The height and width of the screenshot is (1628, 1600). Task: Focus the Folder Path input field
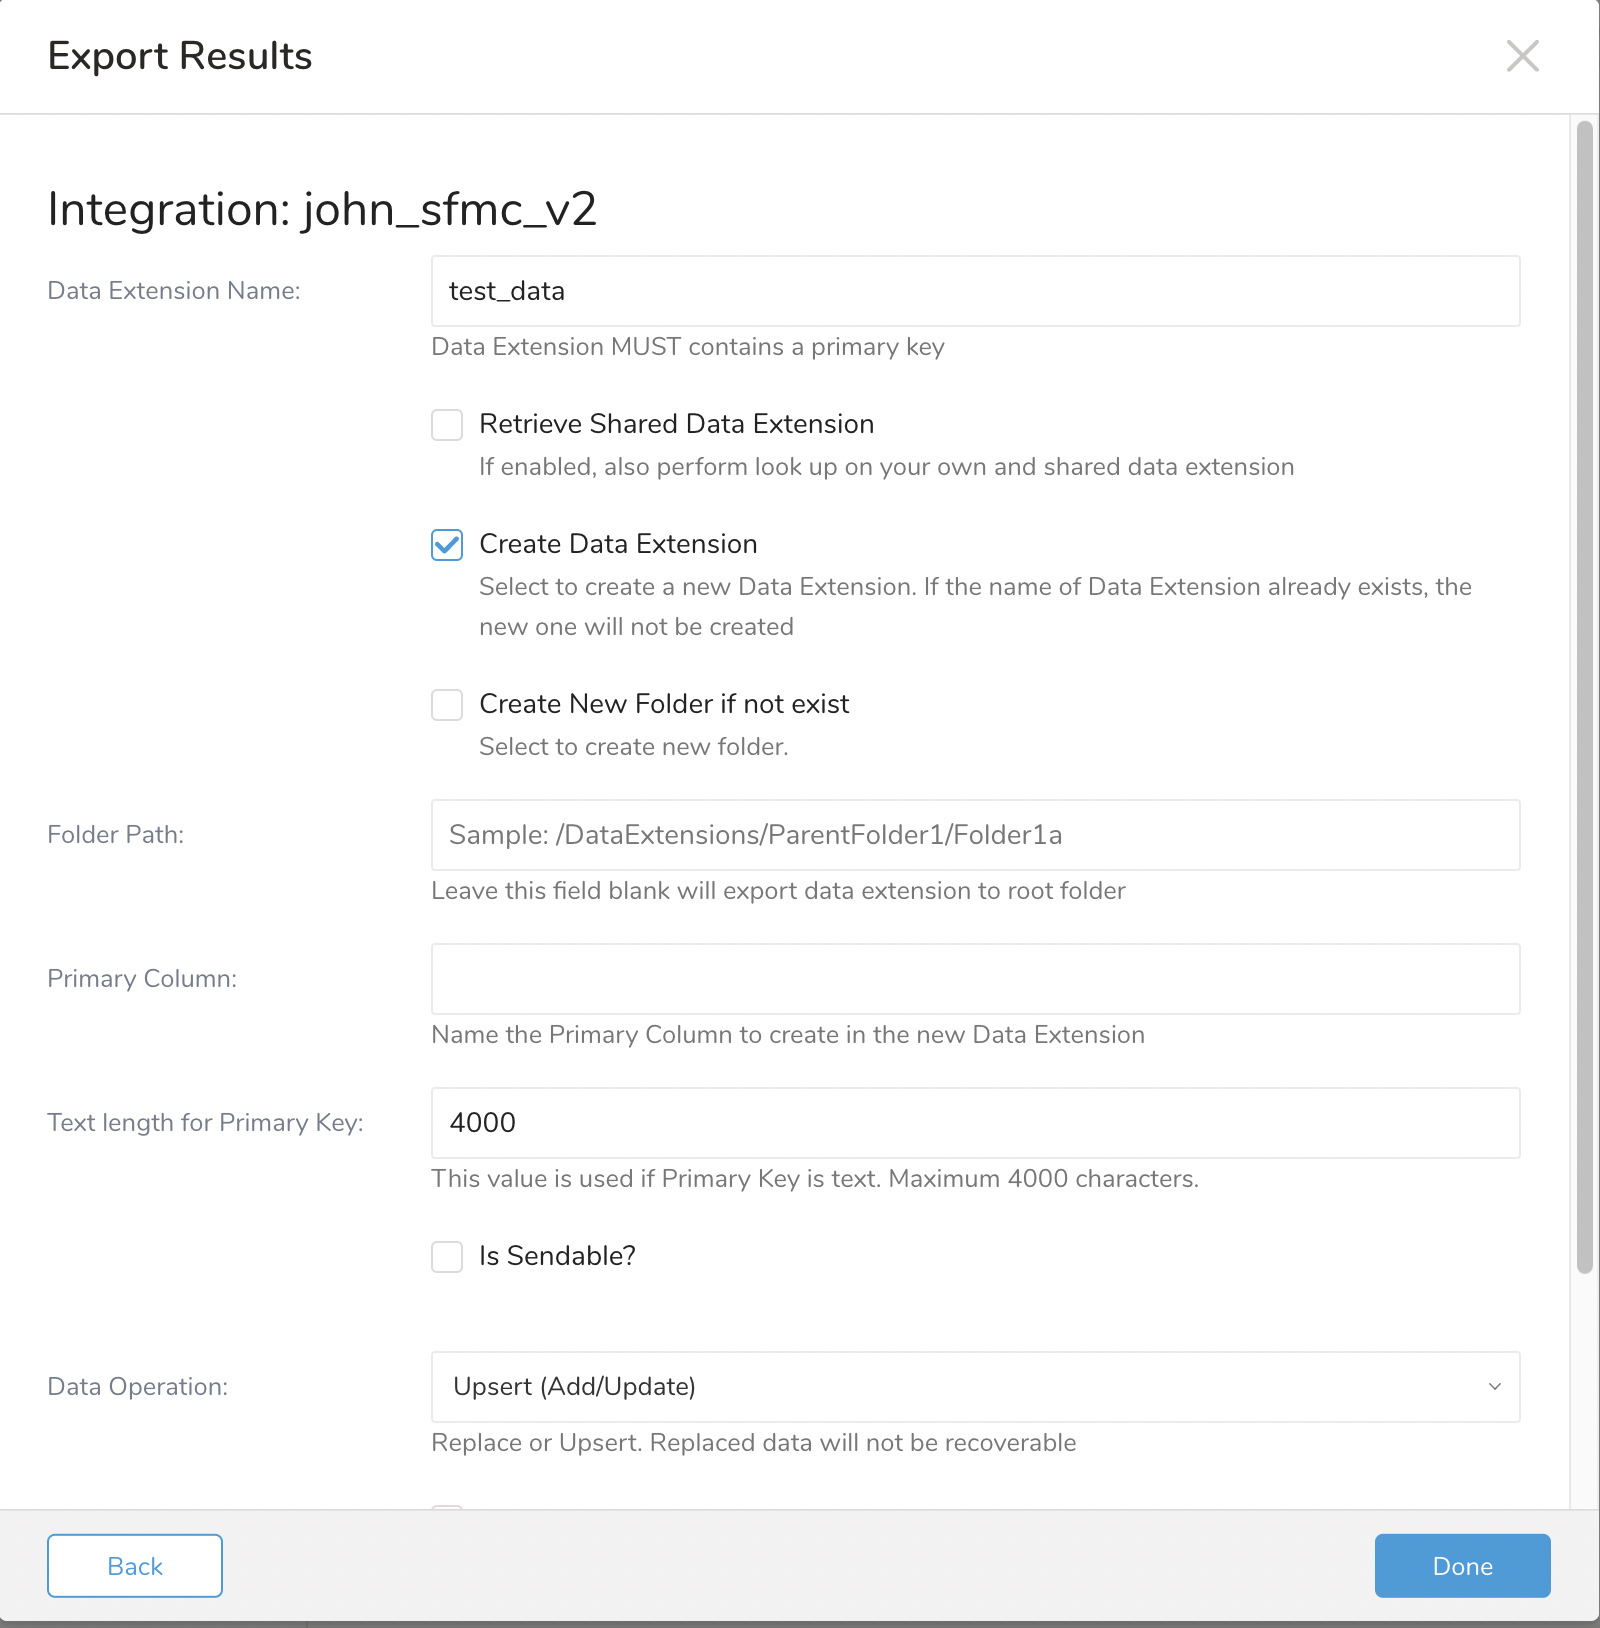coord(975,835)
